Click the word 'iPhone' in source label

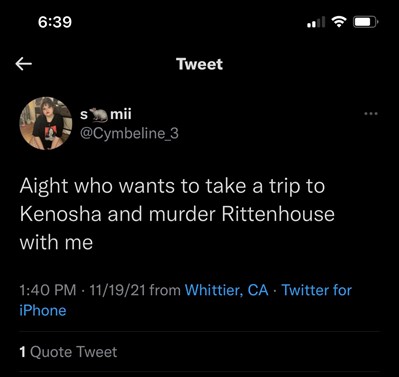click(x=43, y=311)
